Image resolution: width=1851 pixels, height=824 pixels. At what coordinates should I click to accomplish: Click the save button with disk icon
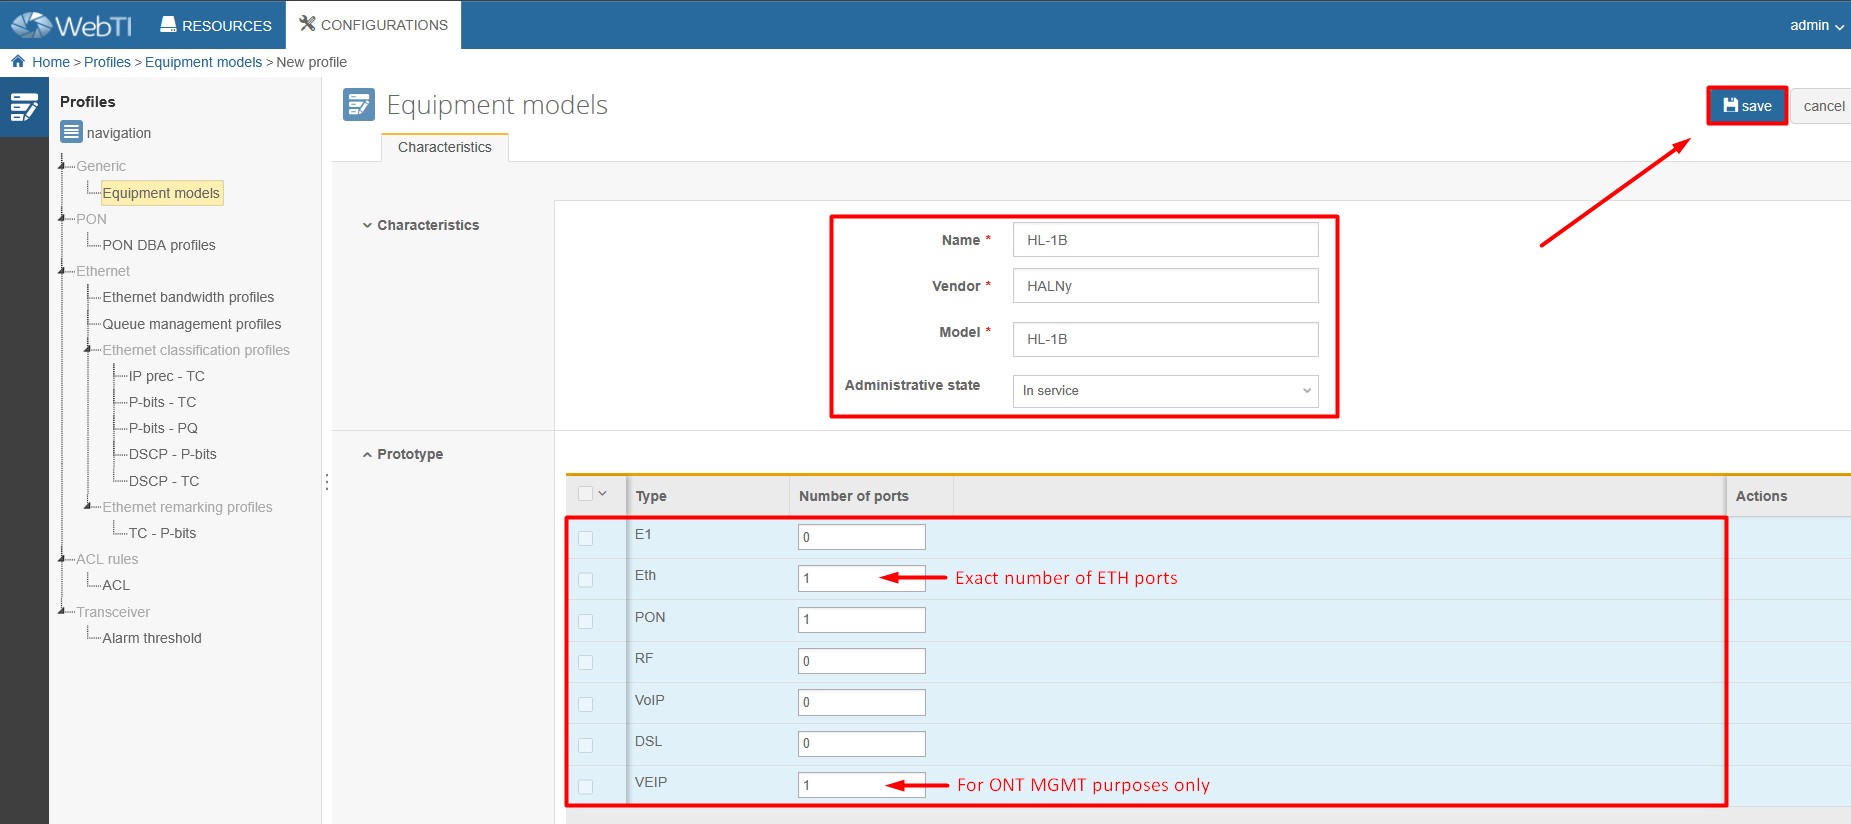coord(1746,106)
